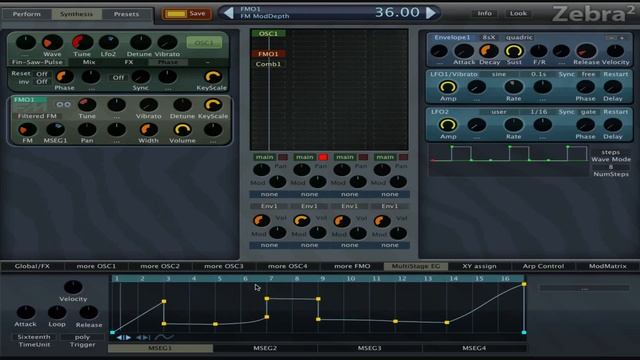Image resolution: width=640 pixels, height=360 pixels.
Task: Switch to the Presets tab
Action: (126, 14)
